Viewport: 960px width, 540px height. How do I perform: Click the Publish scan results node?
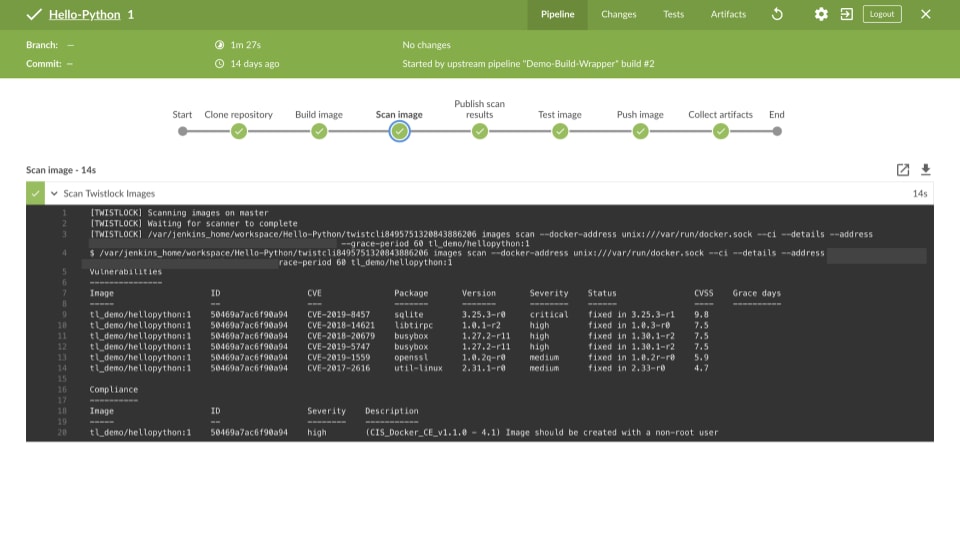tap(480, 131)
